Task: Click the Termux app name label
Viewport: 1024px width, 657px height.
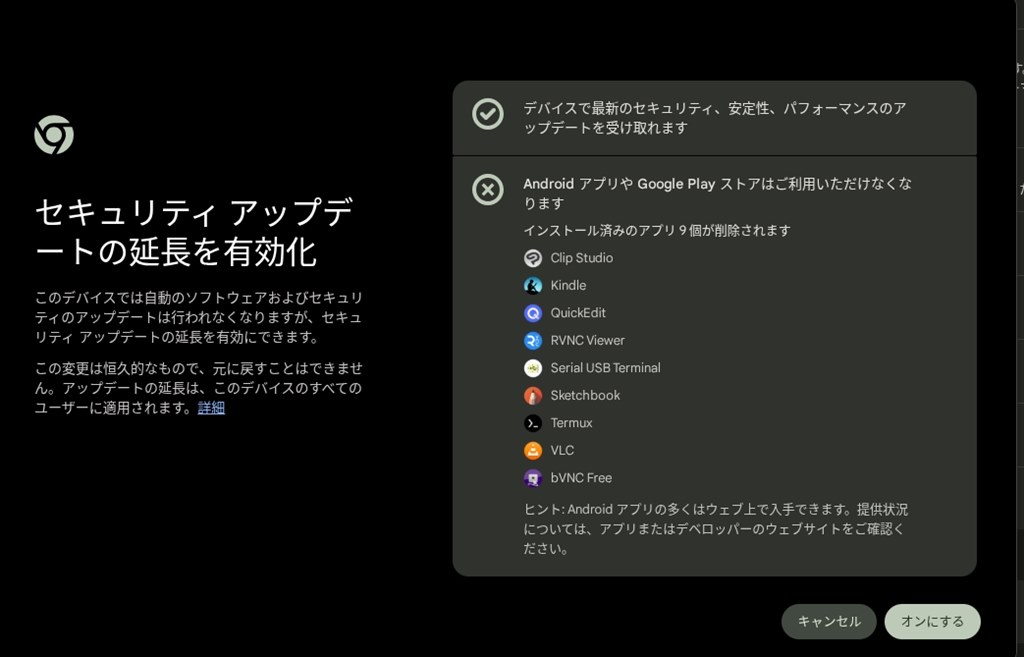Action: 570,422
